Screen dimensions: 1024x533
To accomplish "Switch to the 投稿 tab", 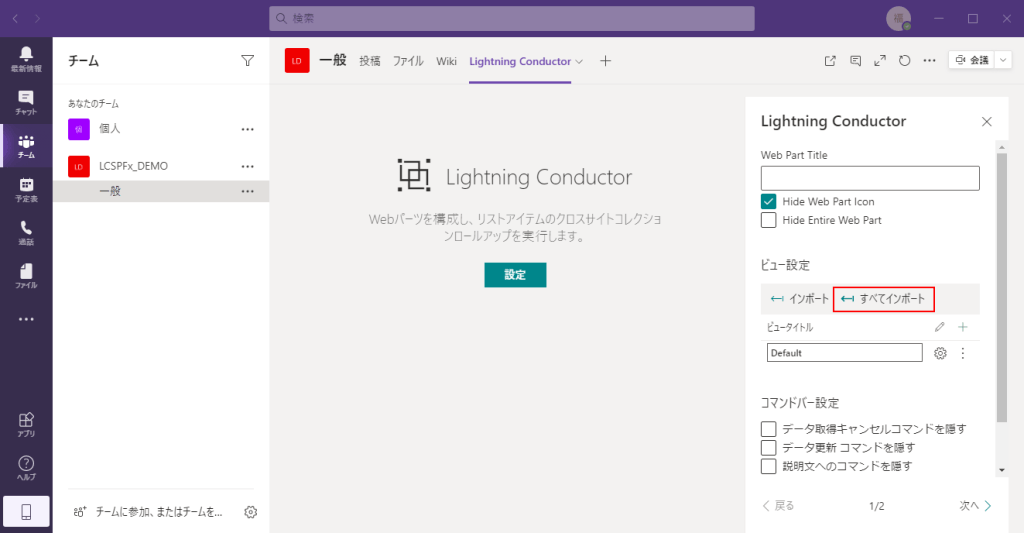I will (x=370, y=61).
